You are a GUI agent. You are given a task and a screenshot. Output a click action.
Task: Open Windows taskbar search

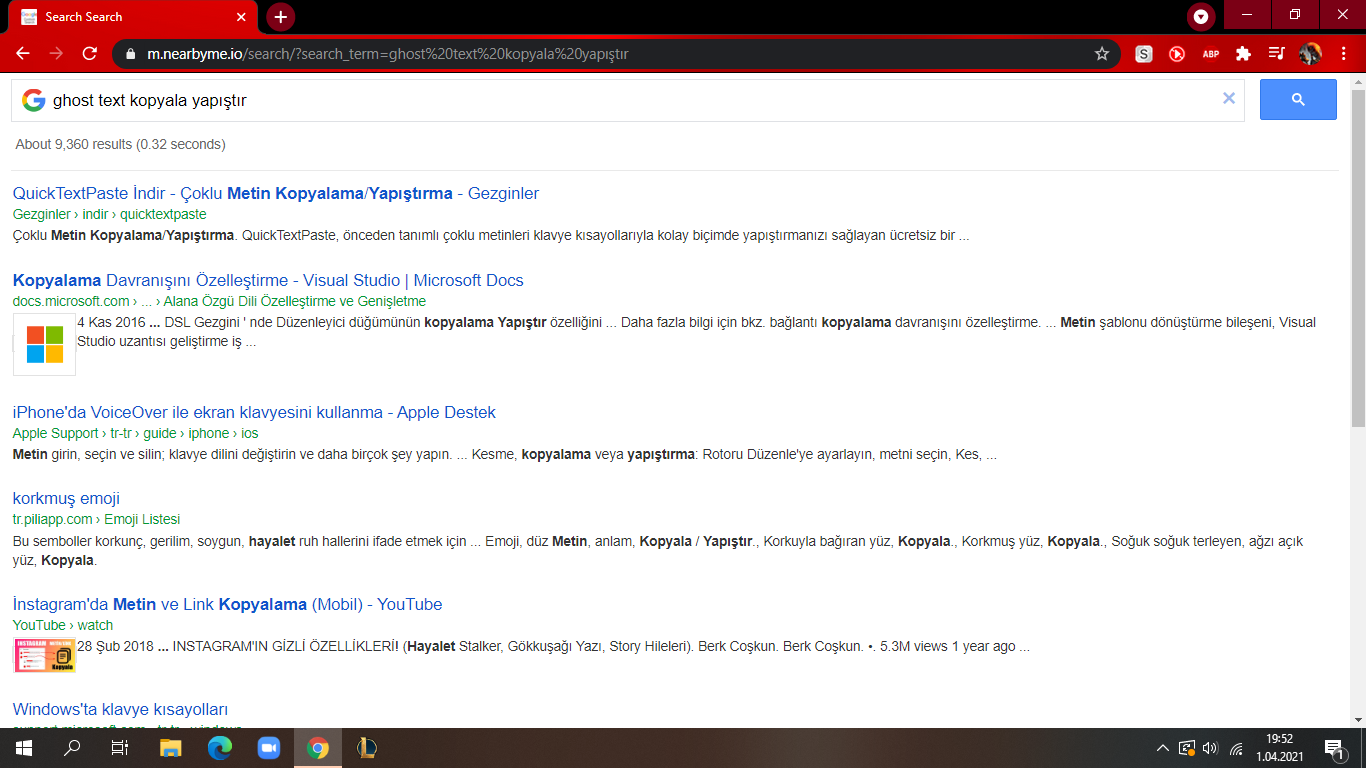tap(71, 748)
